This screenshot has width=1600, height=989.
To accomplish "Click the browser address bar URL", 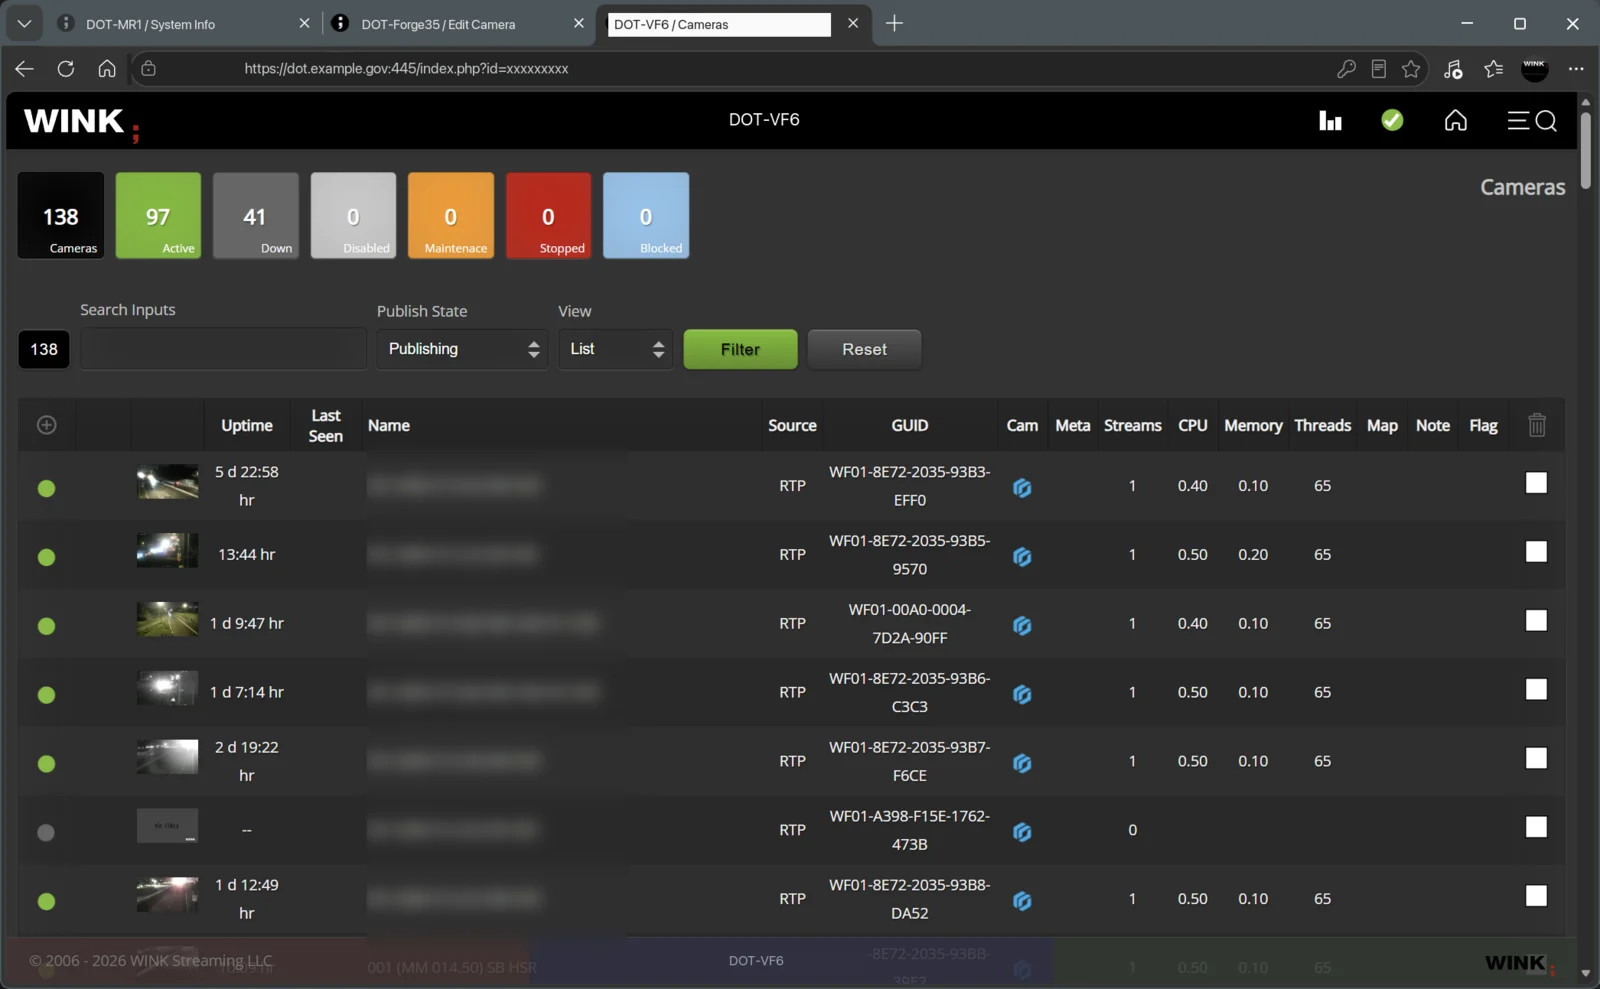I will click(x=406, y=69).
